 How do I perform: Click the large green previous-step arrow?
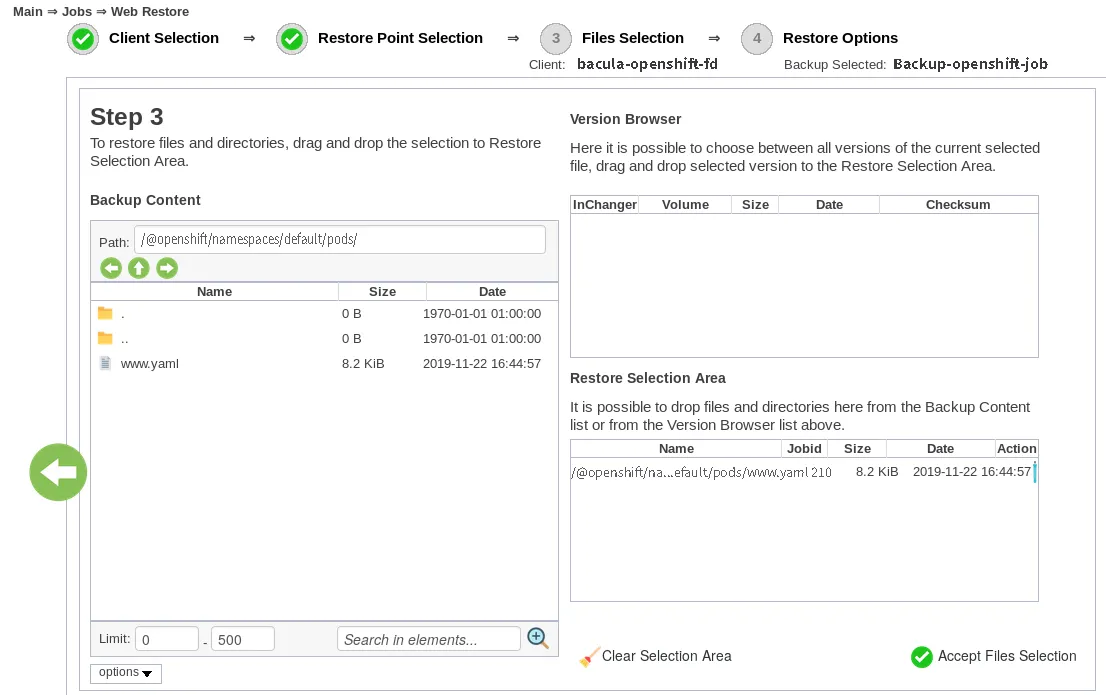point(58,472)
